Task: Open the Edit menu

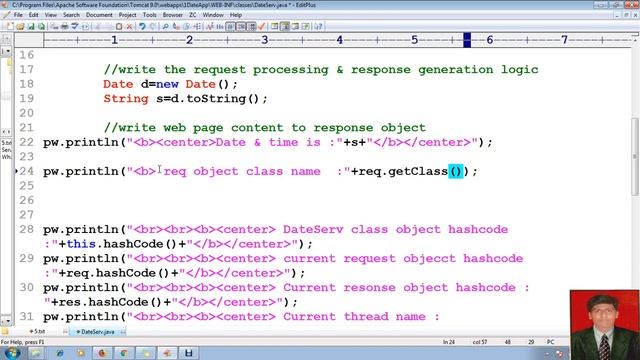Action: pos(33,15)
